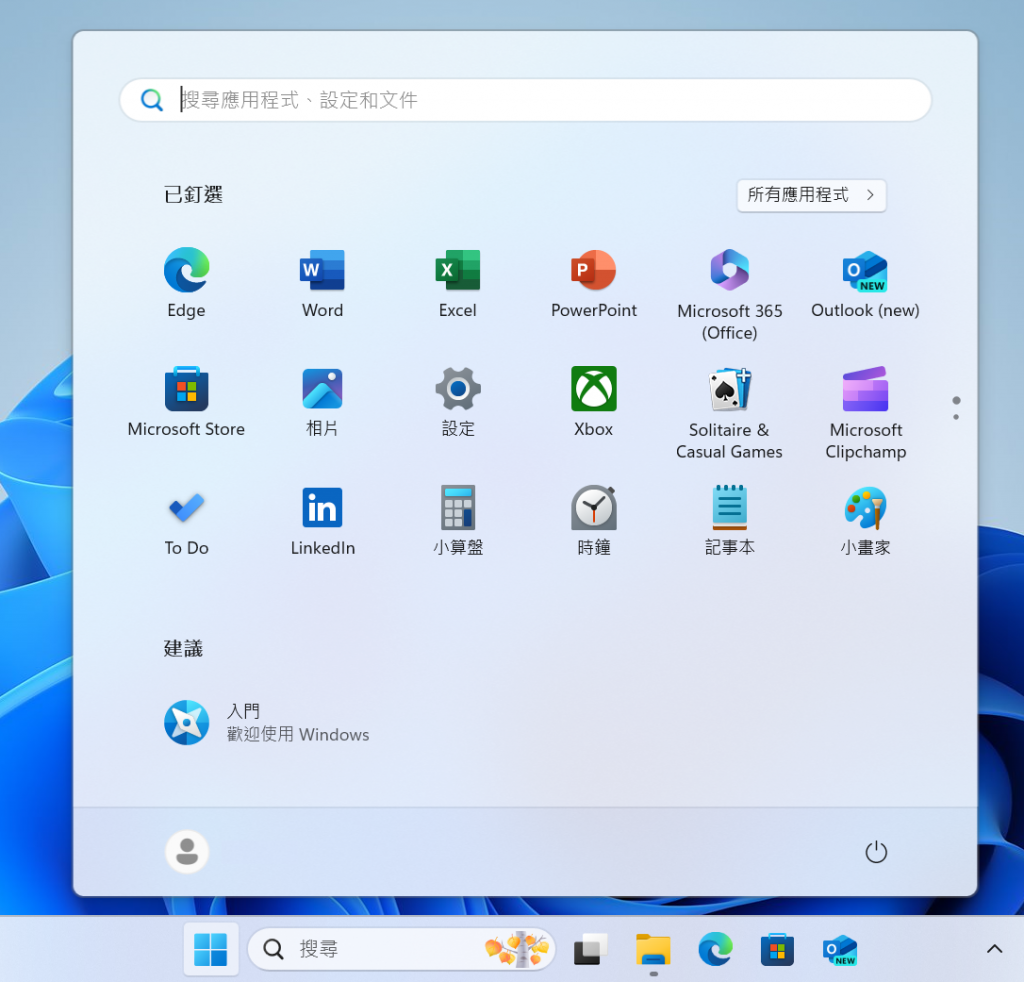The image size is (1024, 982).
Task: Open the Edge app from pinned apps
Action: click(186, 282)
